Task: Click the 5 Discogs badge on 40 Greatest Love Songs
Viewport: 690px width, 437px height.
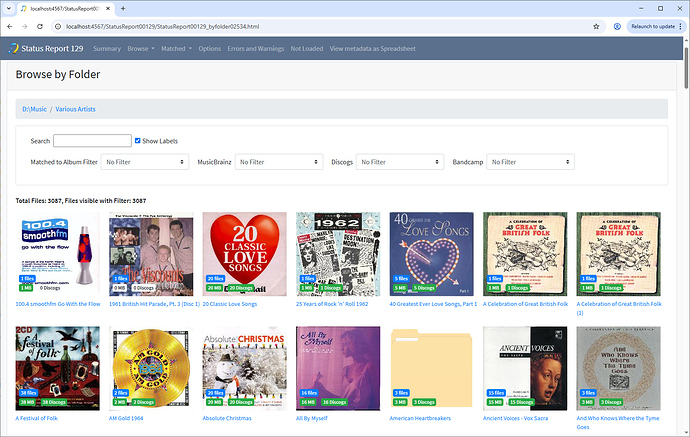Action: 424,288
